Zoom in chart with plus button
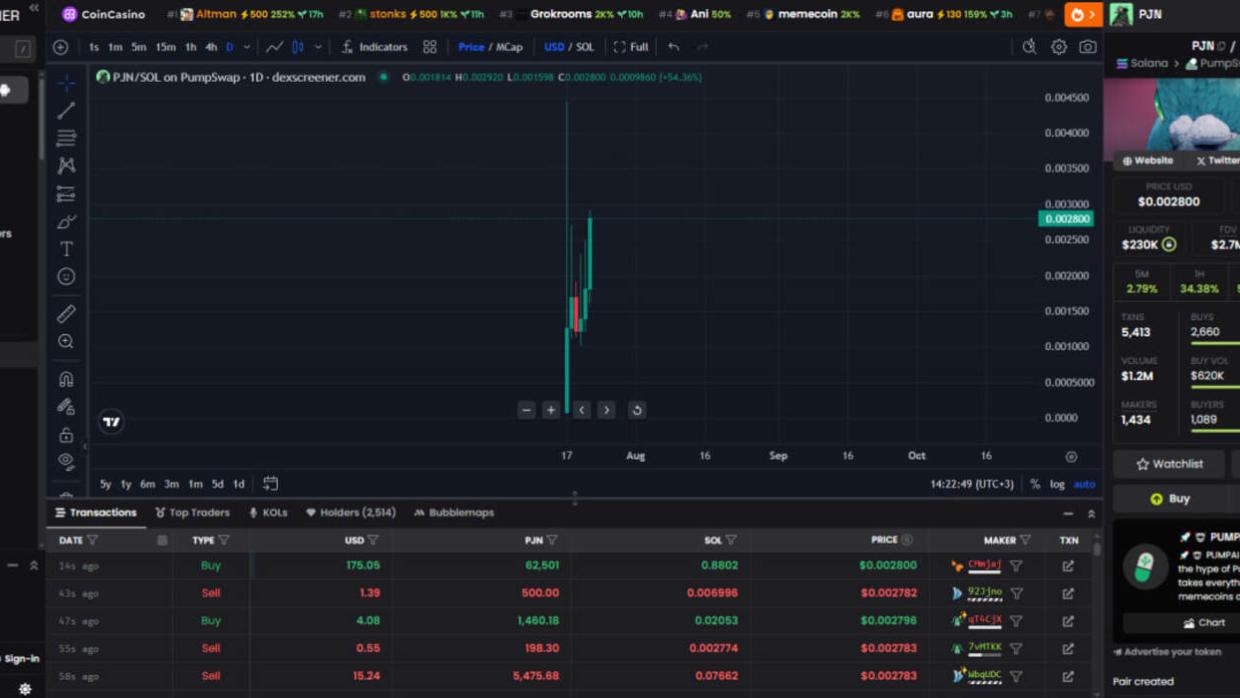 pyautogui.click(x=551, y=410)
